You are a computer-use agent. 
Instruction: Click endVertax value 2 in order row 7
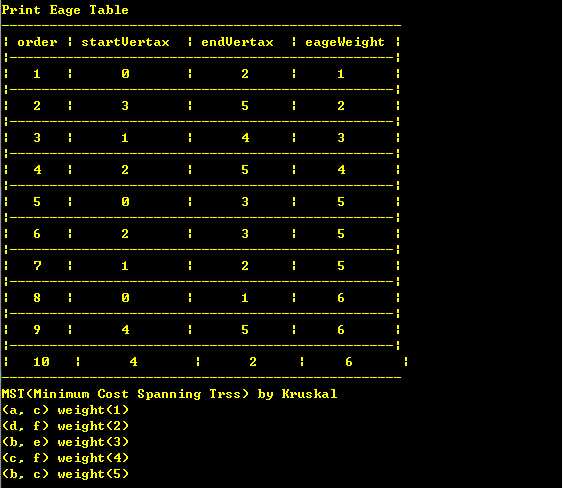click(245, 266)
